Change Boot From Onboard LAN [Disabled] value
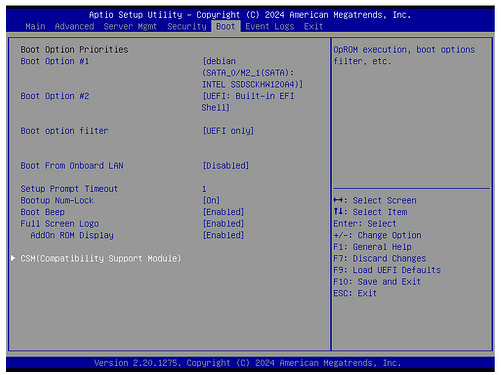This screenshot has height=375, width=501. pos(226,166)
